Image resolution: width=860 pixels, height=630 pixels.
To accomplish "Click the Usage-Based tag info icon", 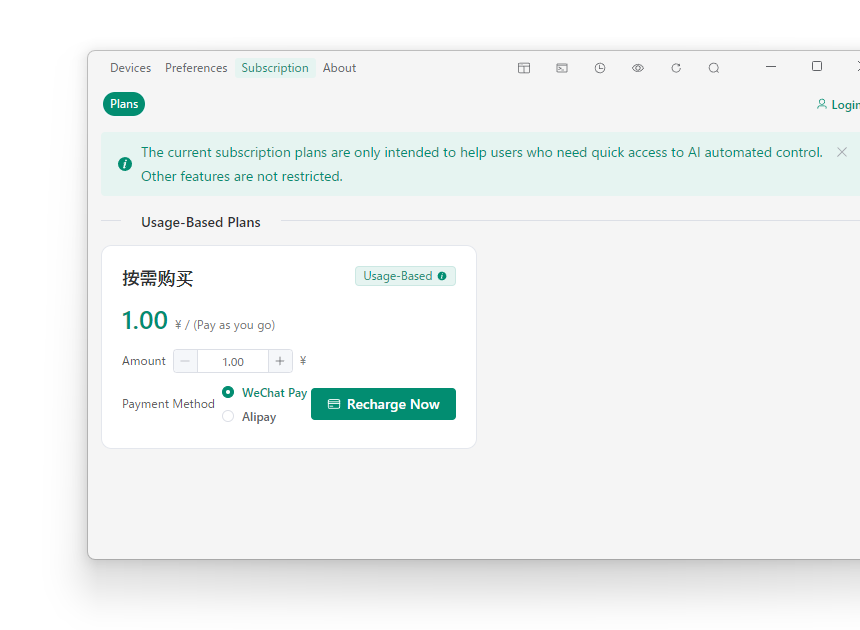I will 442,276.
